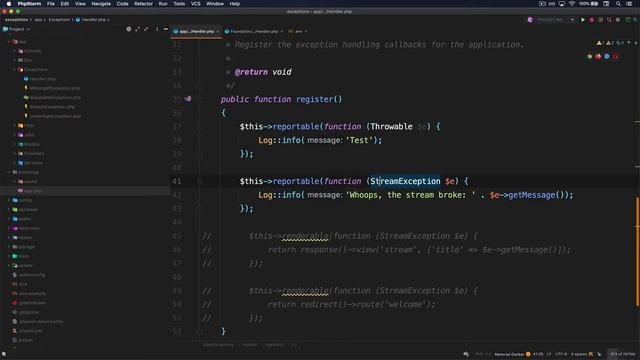
Task: Select Handler.php in Project tree
Action: (42, 79)
